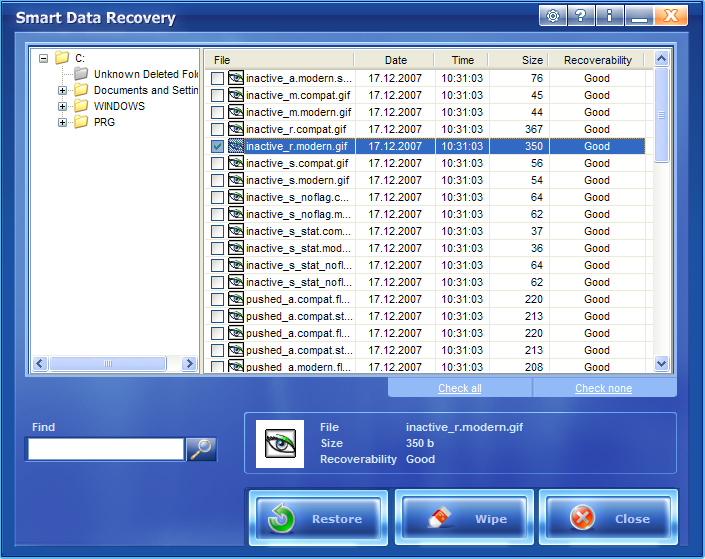This screenshot has height=559, width=705.
Task: Click inside the Find text field
Action: pos(105,450)
